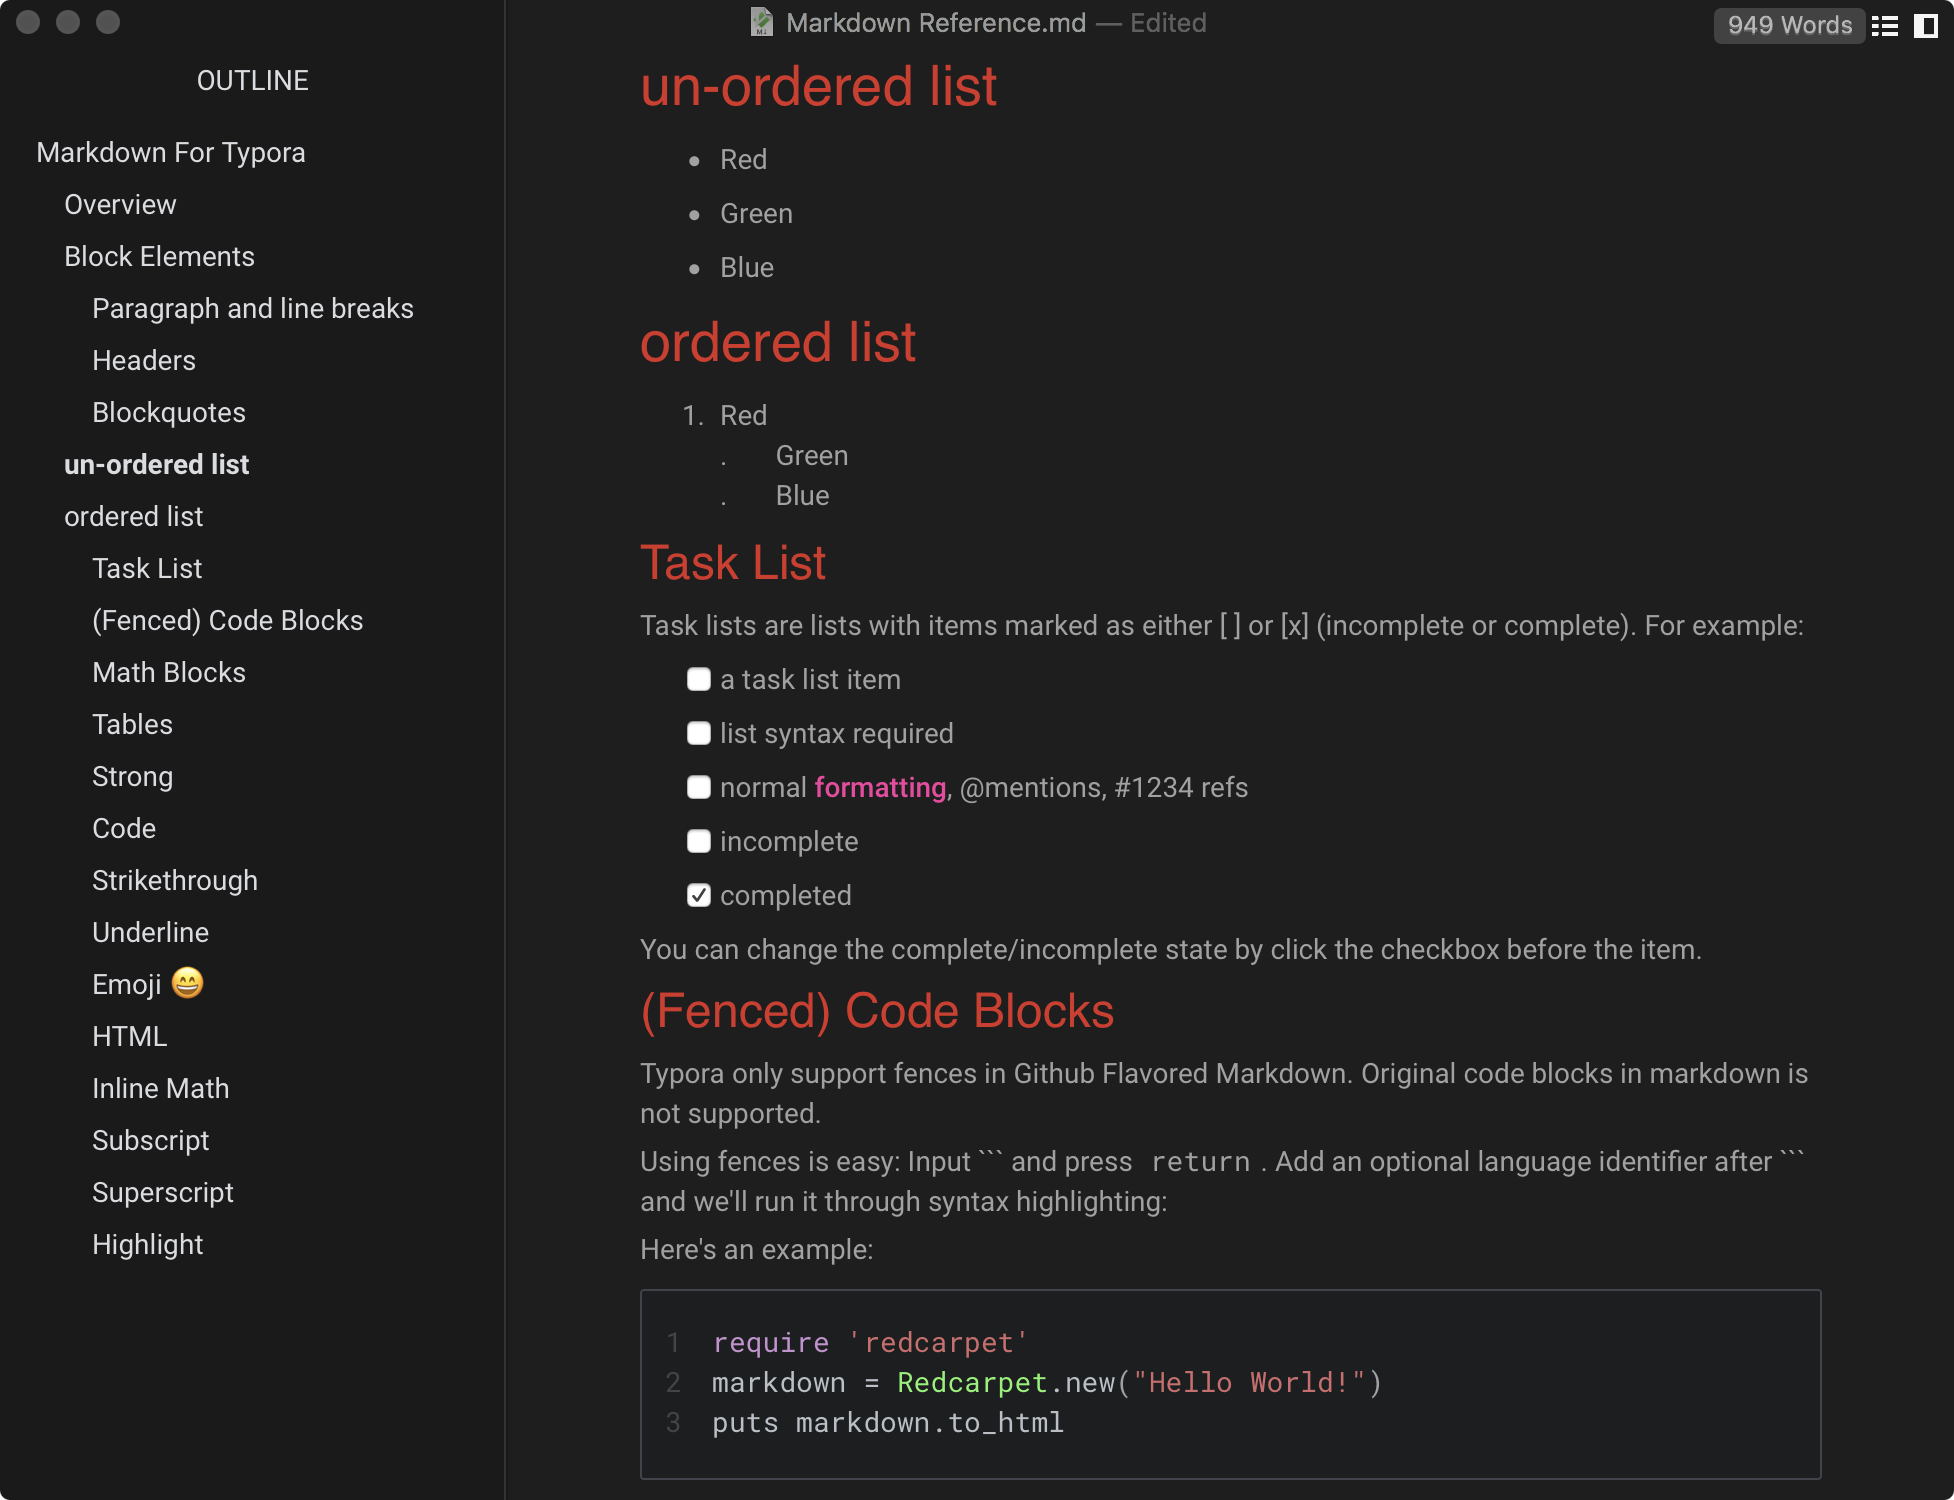Open '(Fenced) Code Blocks' outline item
This screenshot has width=1954, height=1500.
[228, 620]
